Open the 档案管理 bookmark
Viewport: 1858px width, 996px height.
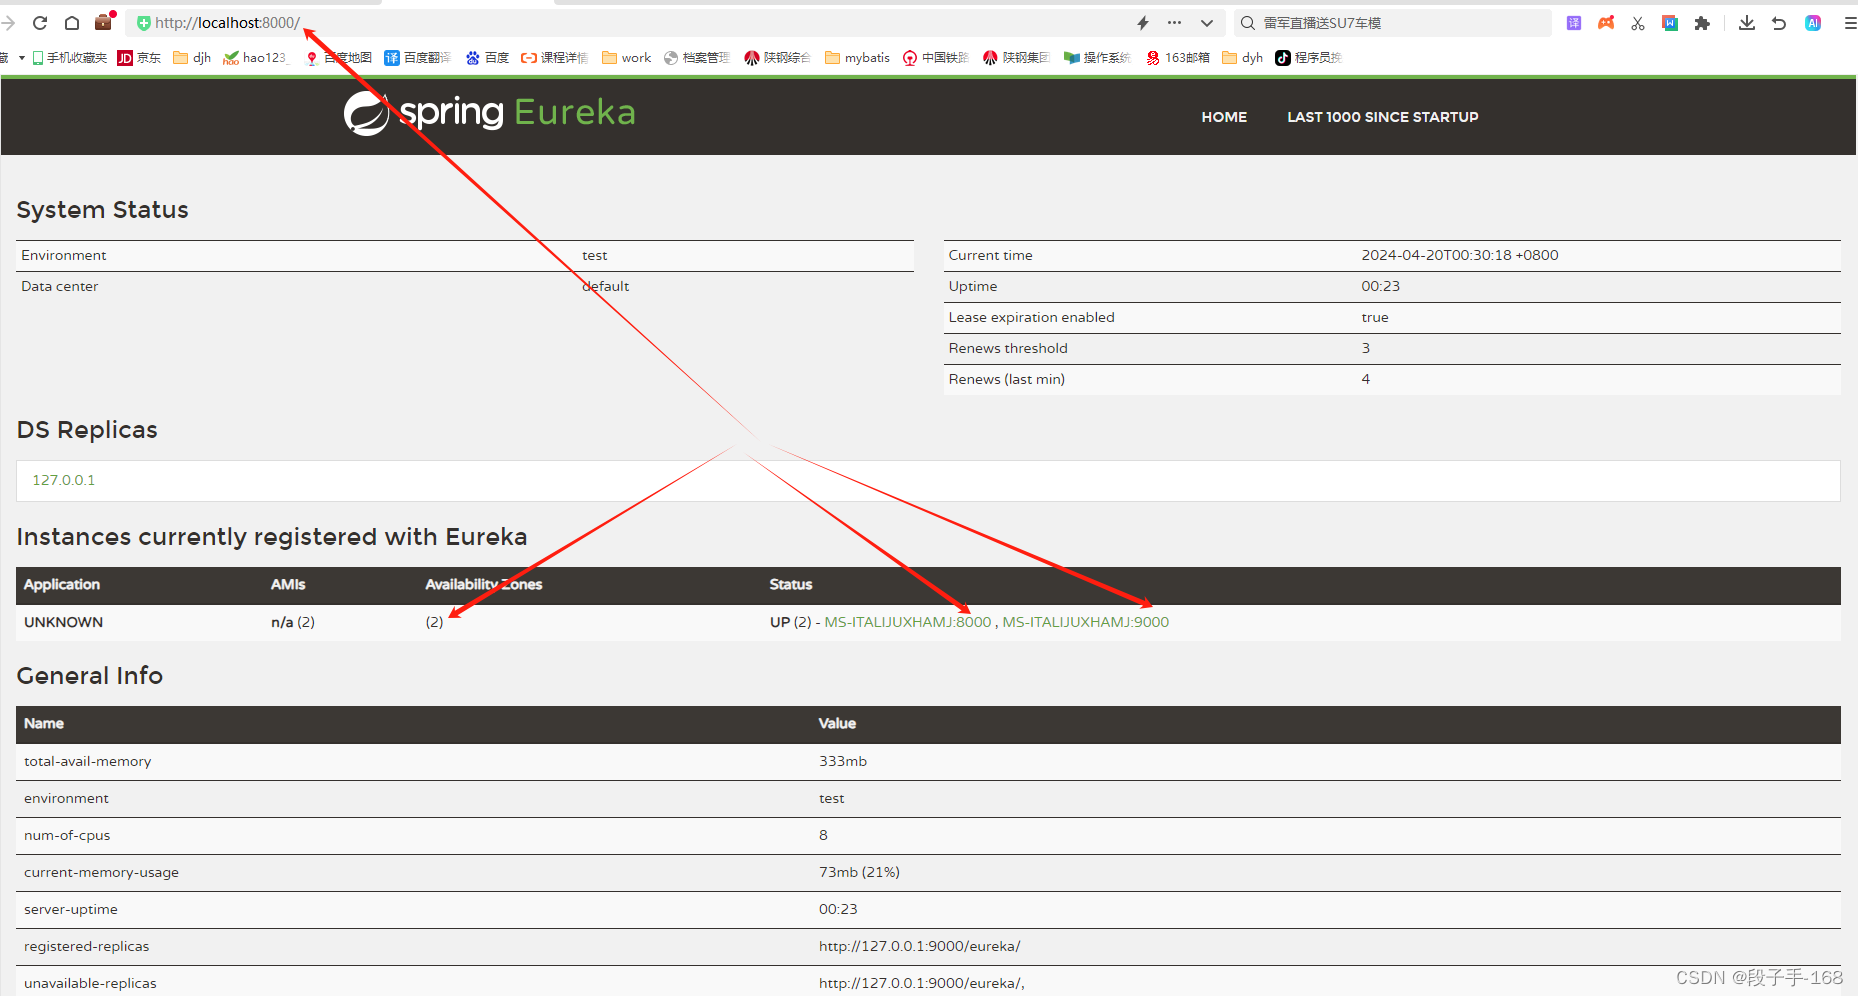pos(697,58)
